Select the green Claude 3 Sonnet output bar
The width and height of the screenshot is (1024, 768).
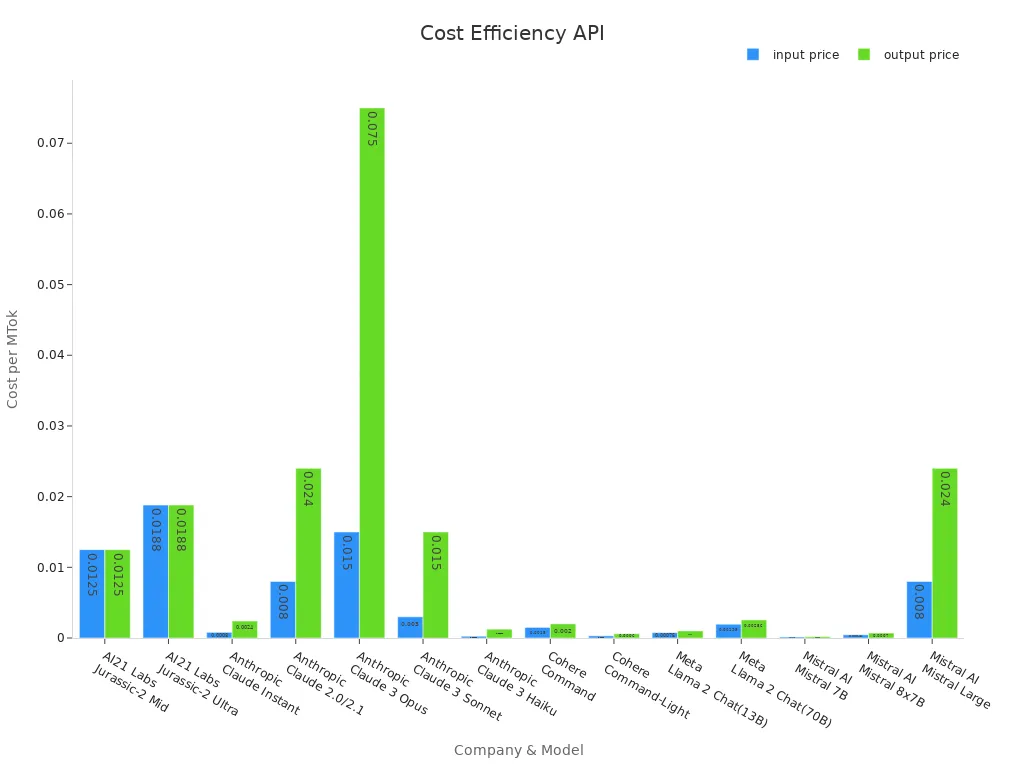(436, 585)
